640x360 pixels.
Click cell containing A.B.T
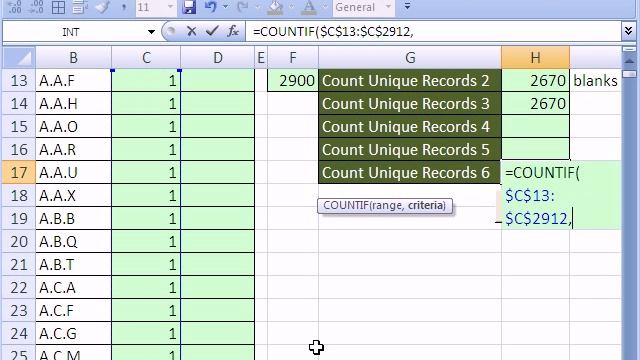click(73, 264)
